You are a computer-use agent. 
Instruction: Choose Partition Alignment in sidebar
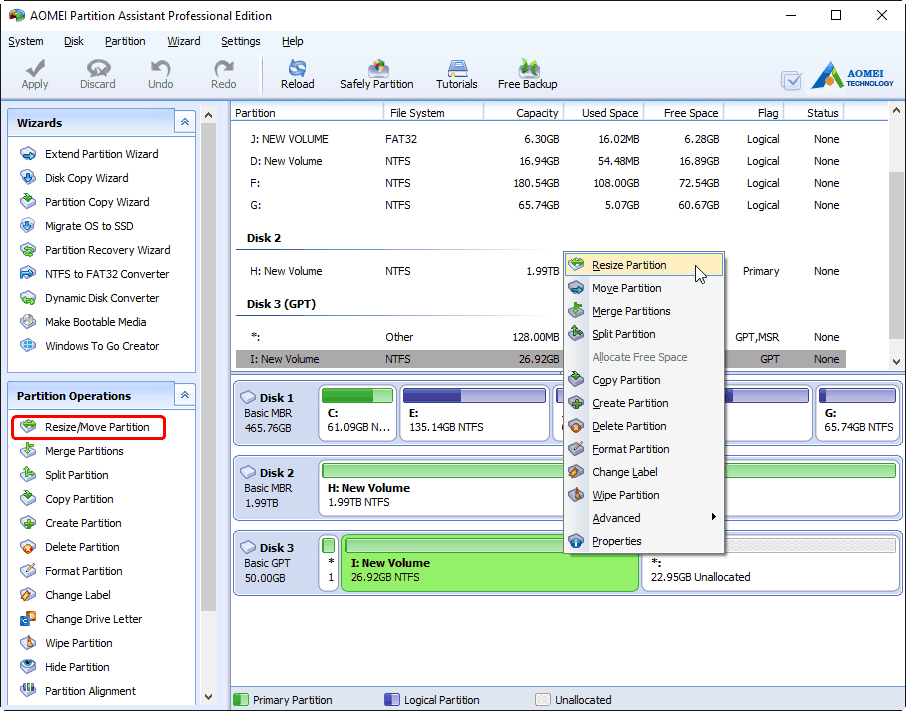tap(78, 691)
